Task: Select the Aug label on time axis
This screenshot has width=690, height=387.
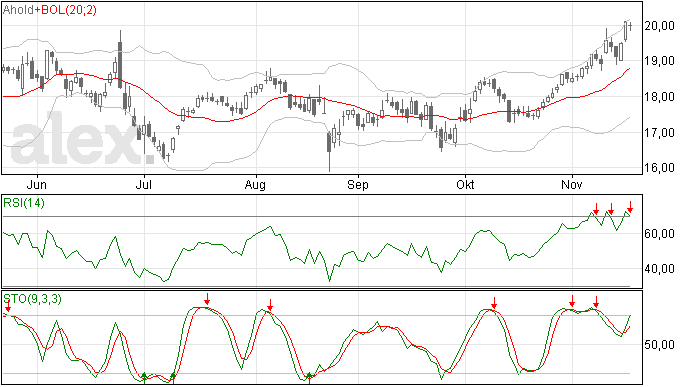Action: coord(255,185)
